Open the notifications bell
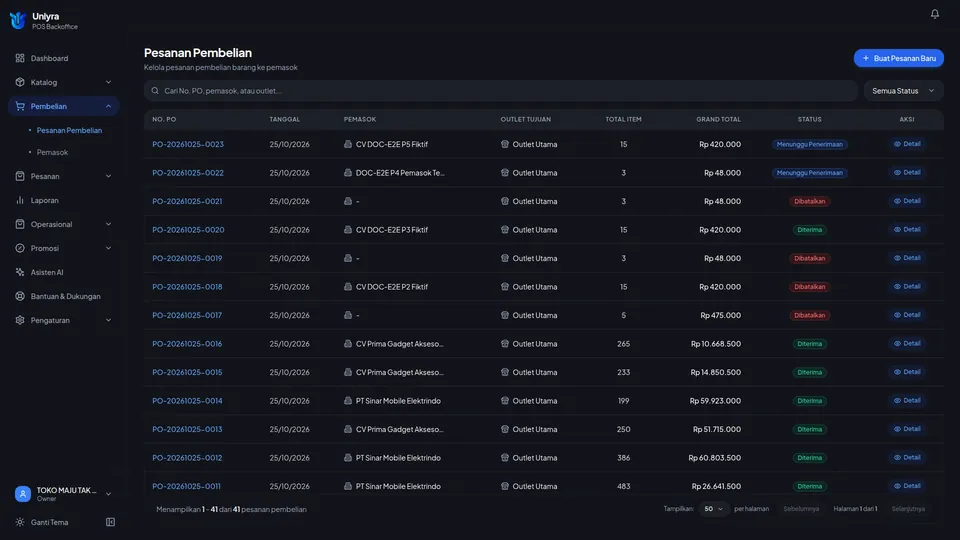The width and height of the screenshot is (960, 540). click(x=934, y=13)
